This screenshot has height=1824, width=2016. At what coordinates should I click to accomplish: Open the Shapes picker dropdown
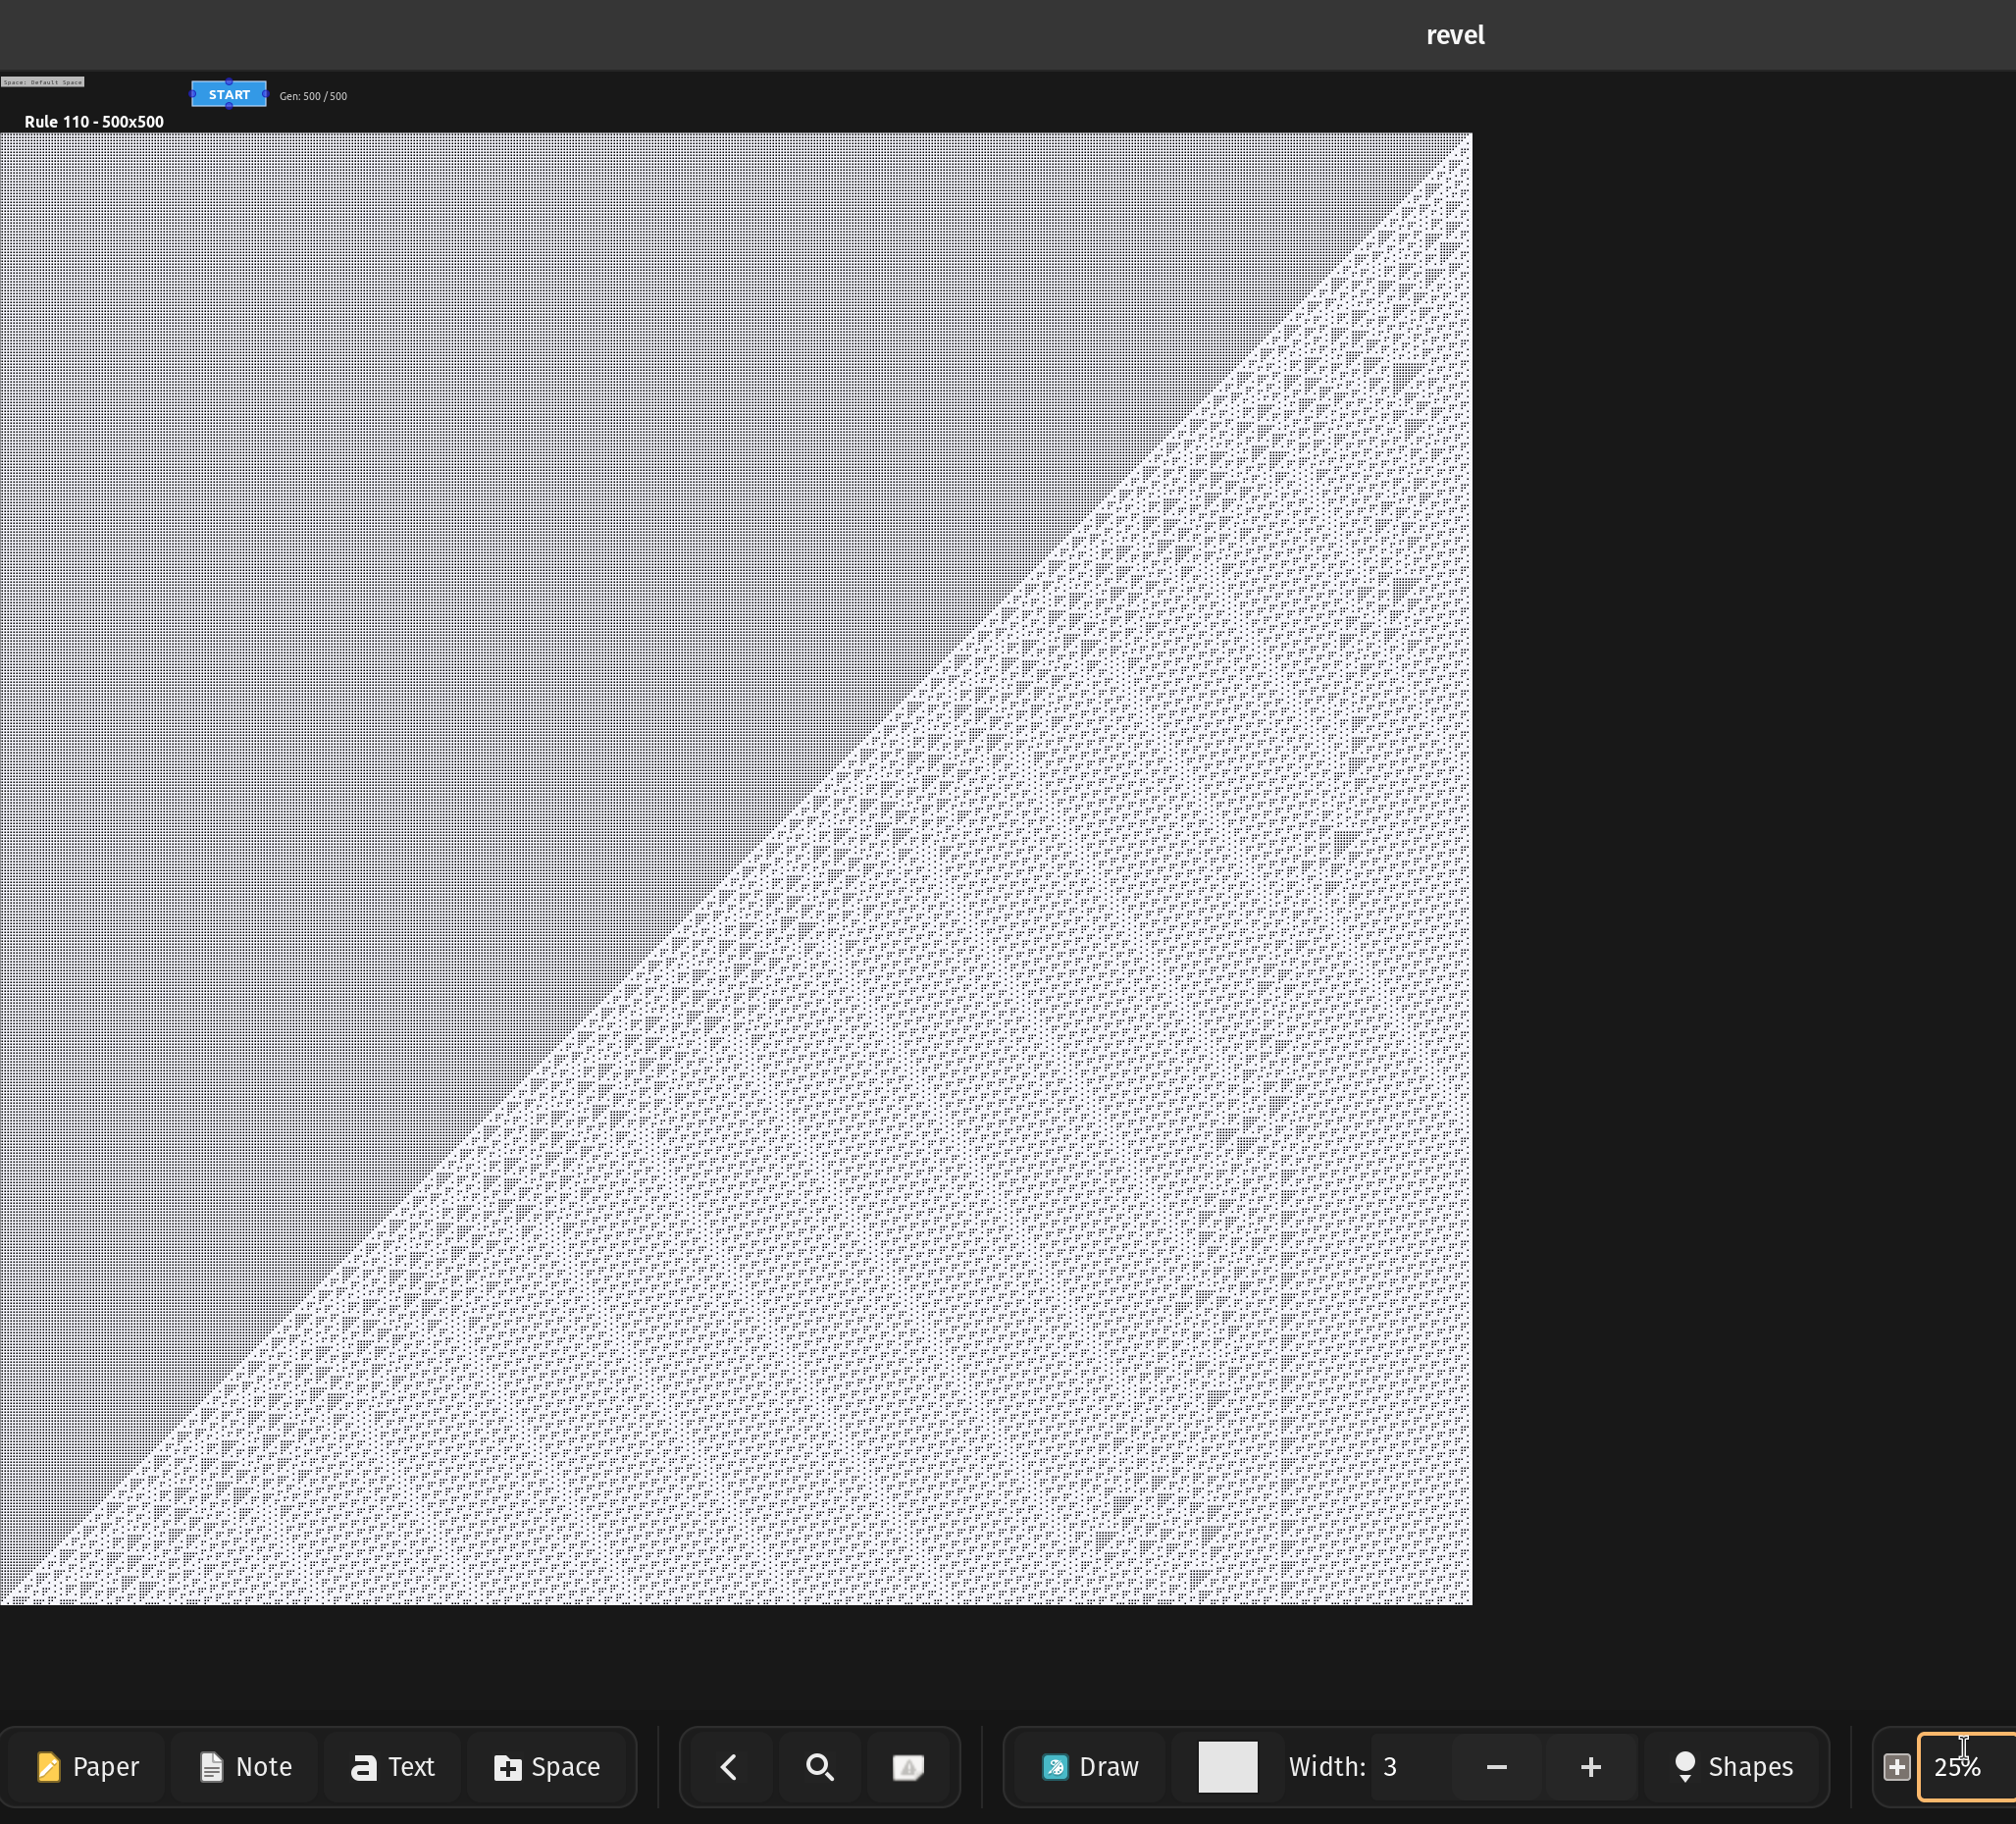coord(1734,1767)
